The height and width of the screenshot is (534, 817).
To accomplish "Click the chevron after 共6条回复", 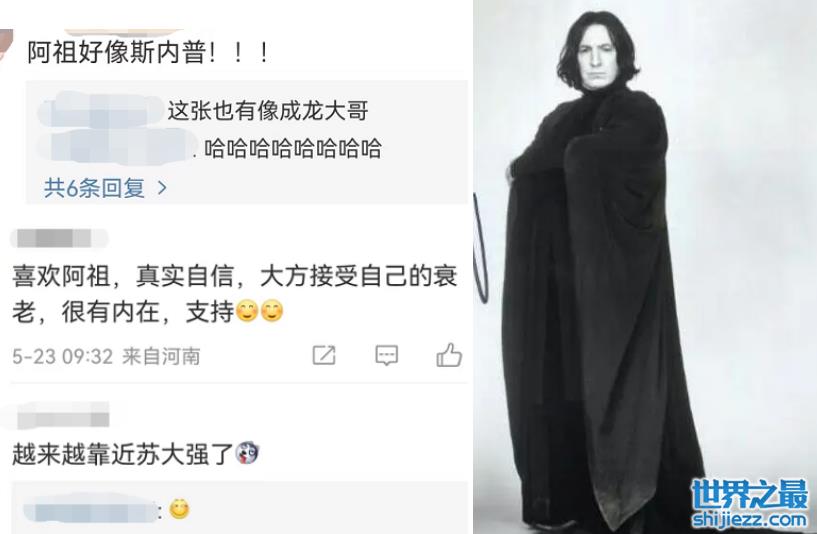I will click(x=162, y=188).
